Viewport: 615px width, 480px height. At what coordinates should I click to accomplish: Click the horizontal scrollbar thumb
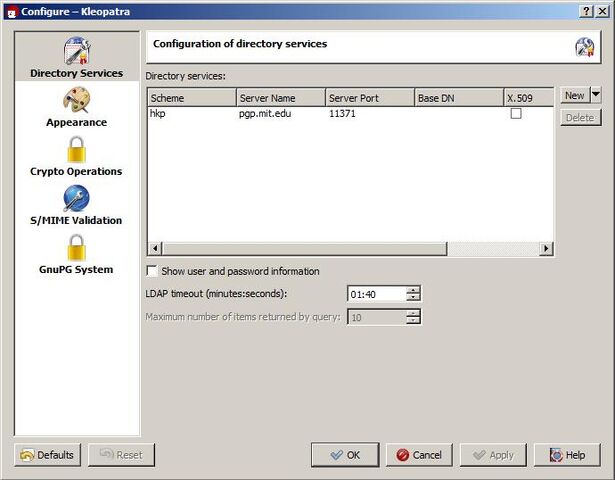305,248
